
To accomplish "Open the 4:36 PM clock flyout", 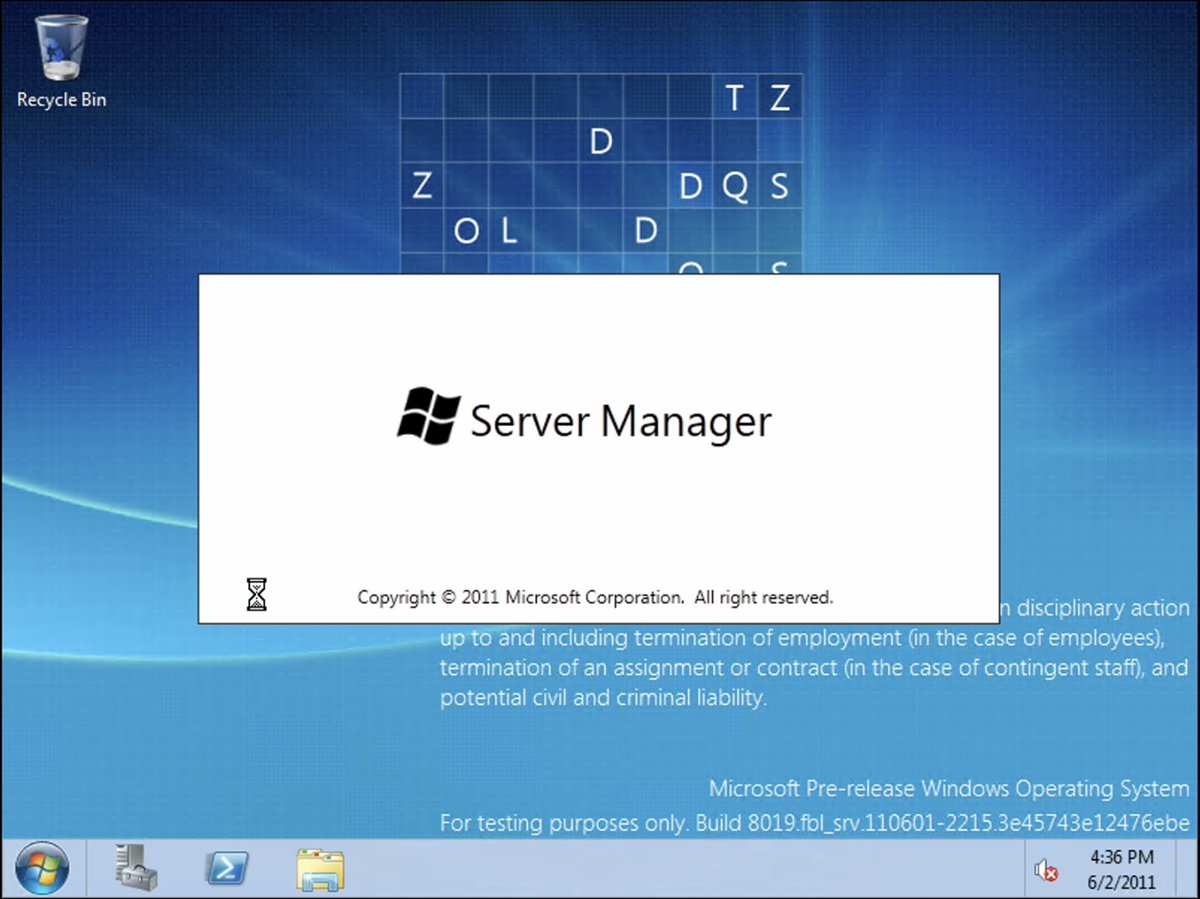I will [1121, 870].
